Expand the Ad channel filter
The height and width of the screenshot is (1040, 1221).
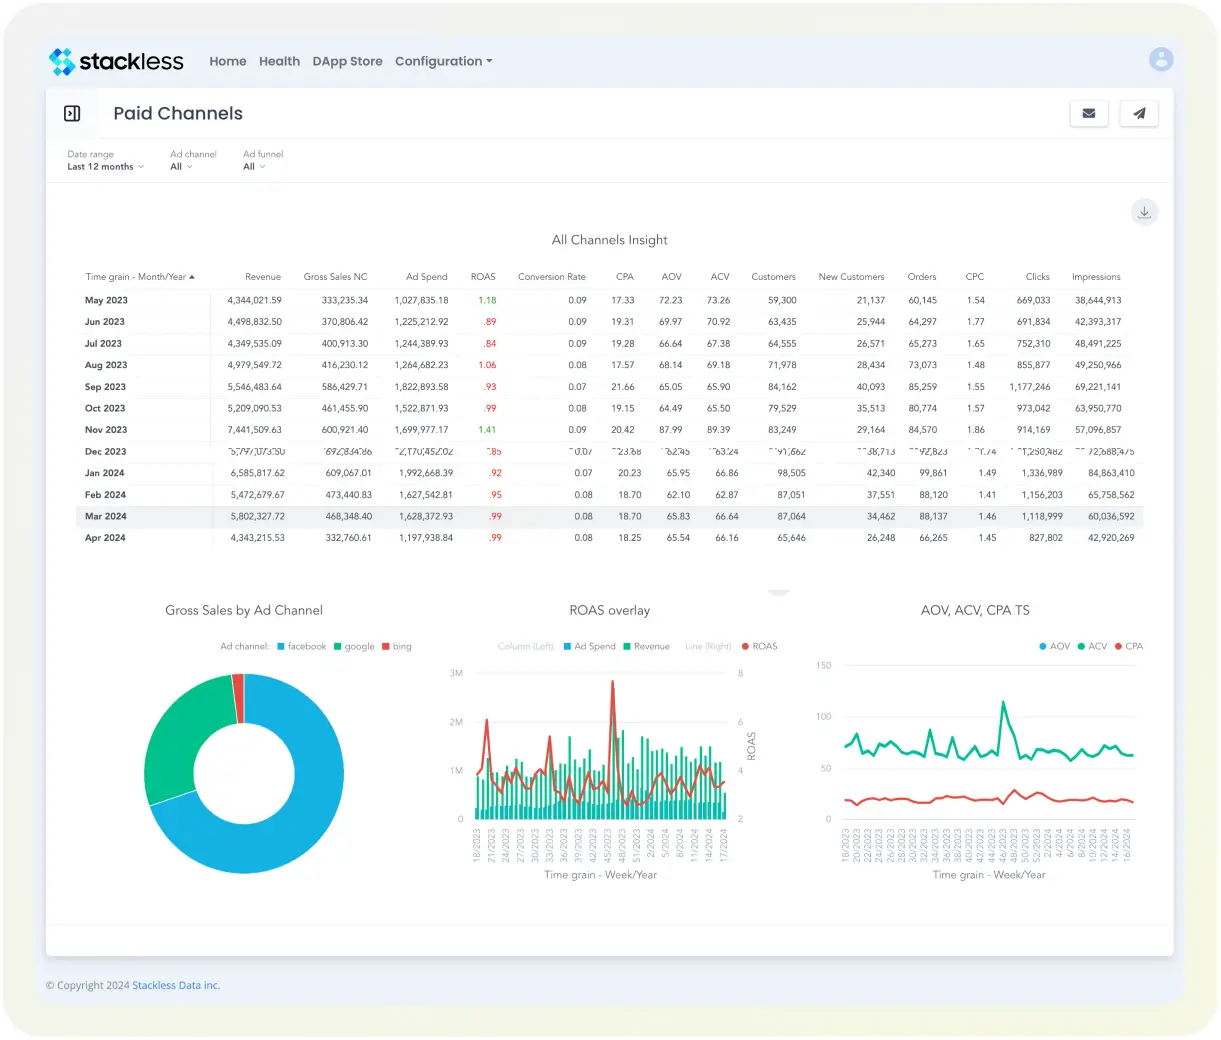pos(181,167)
